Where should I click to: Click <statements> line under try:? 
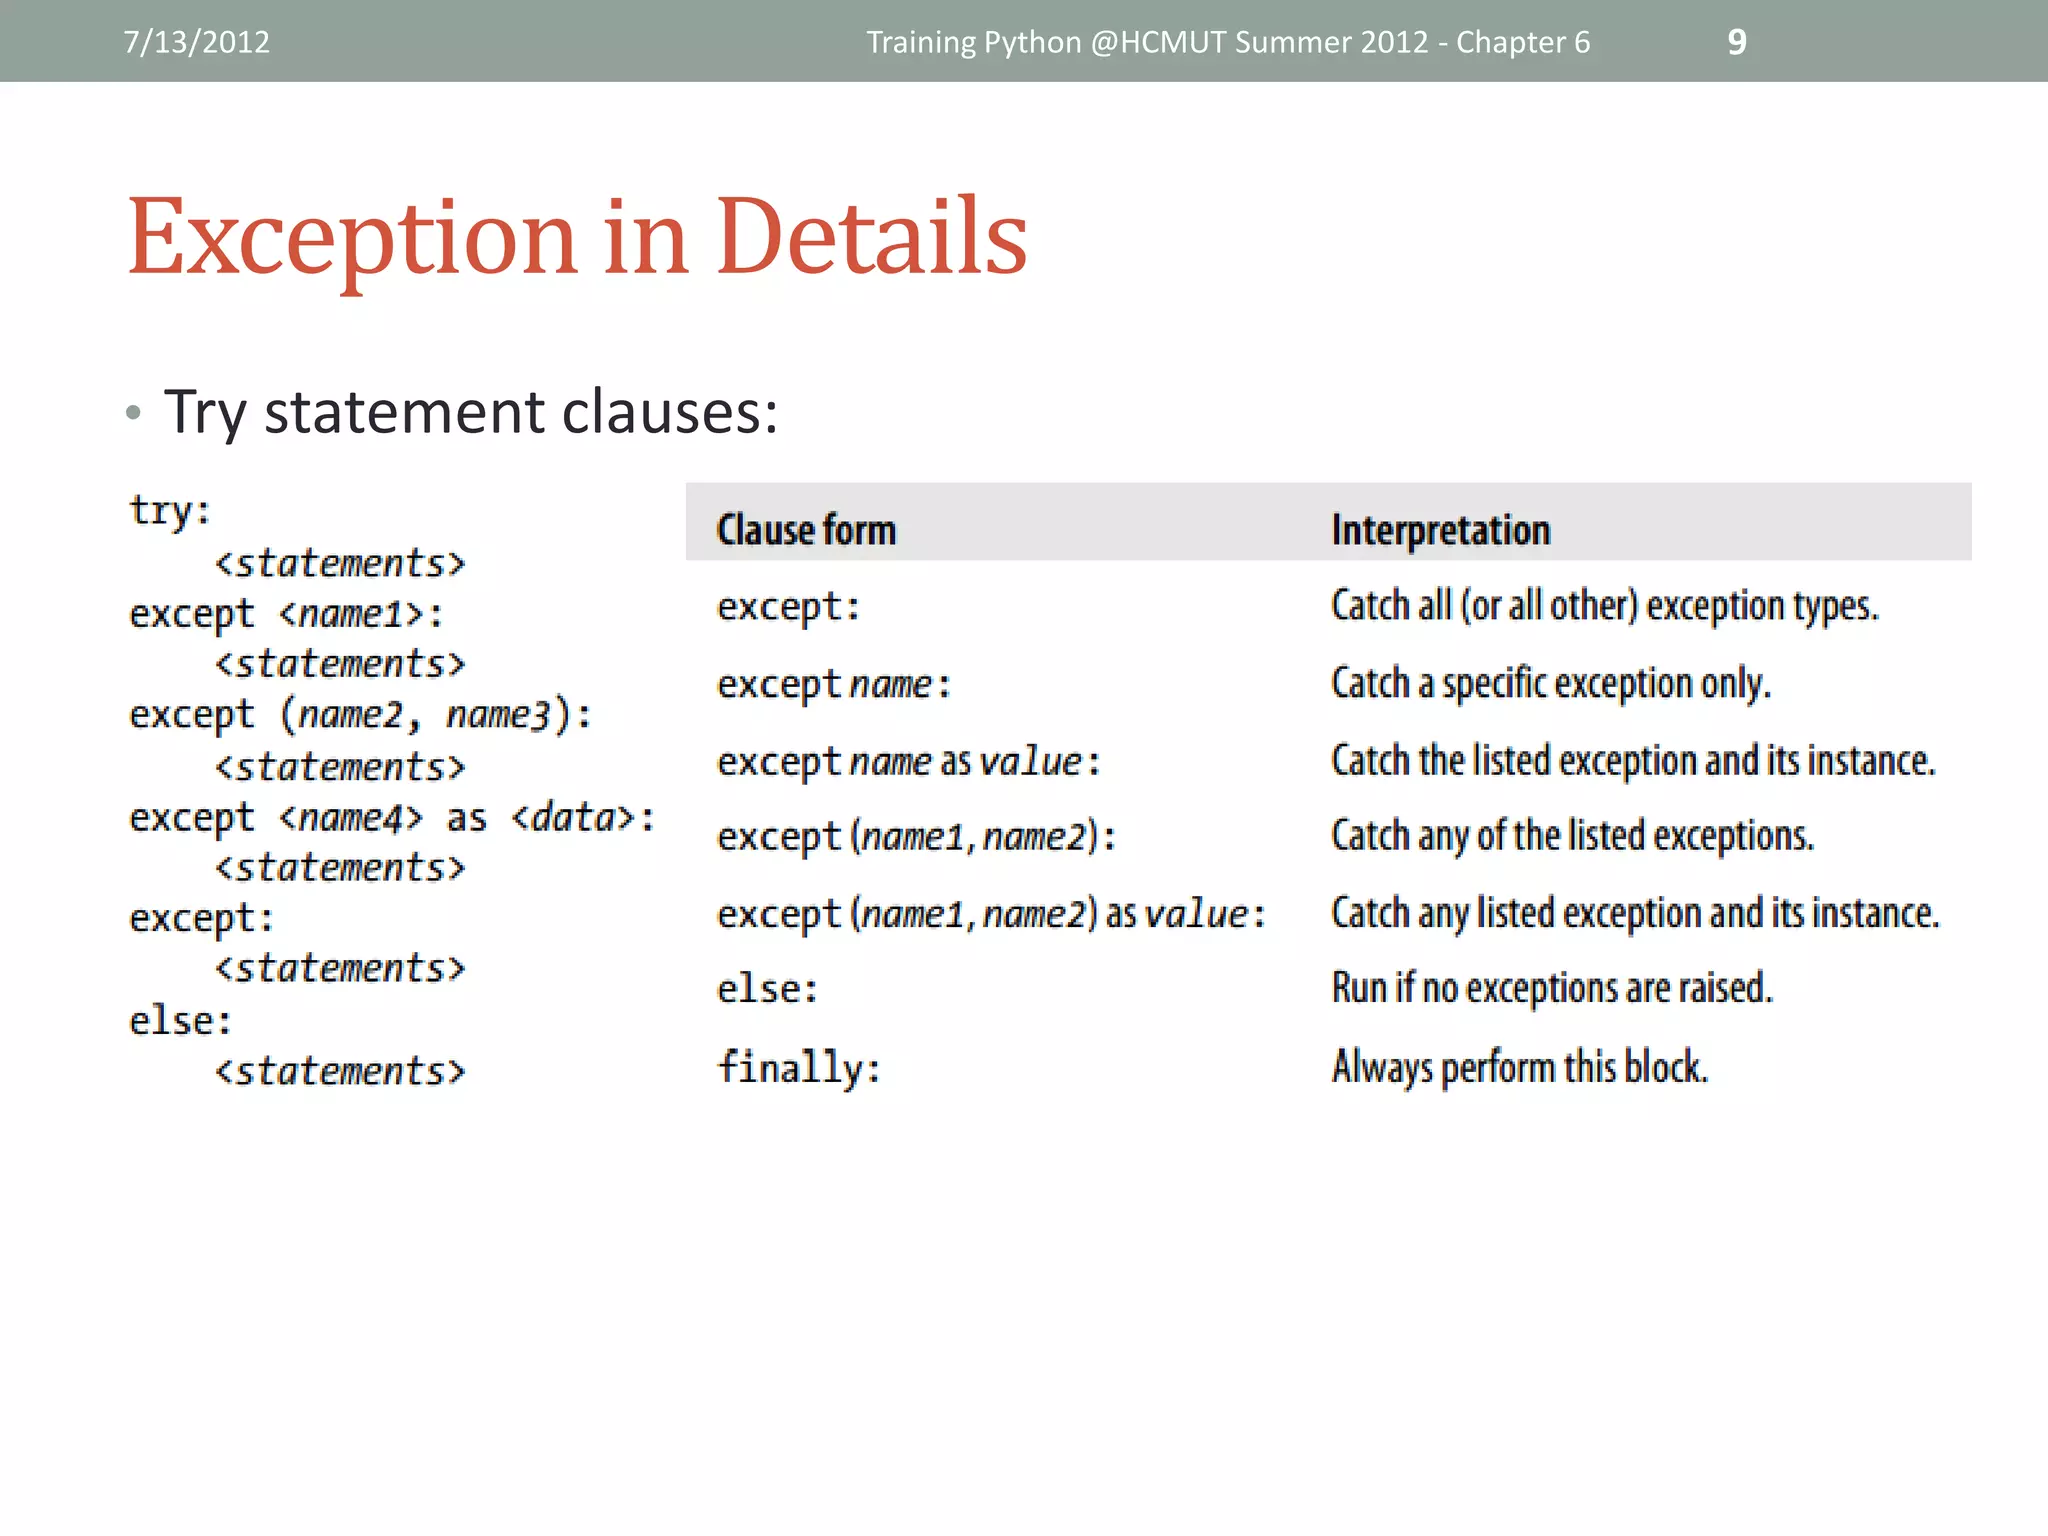[x=341, y=563]
